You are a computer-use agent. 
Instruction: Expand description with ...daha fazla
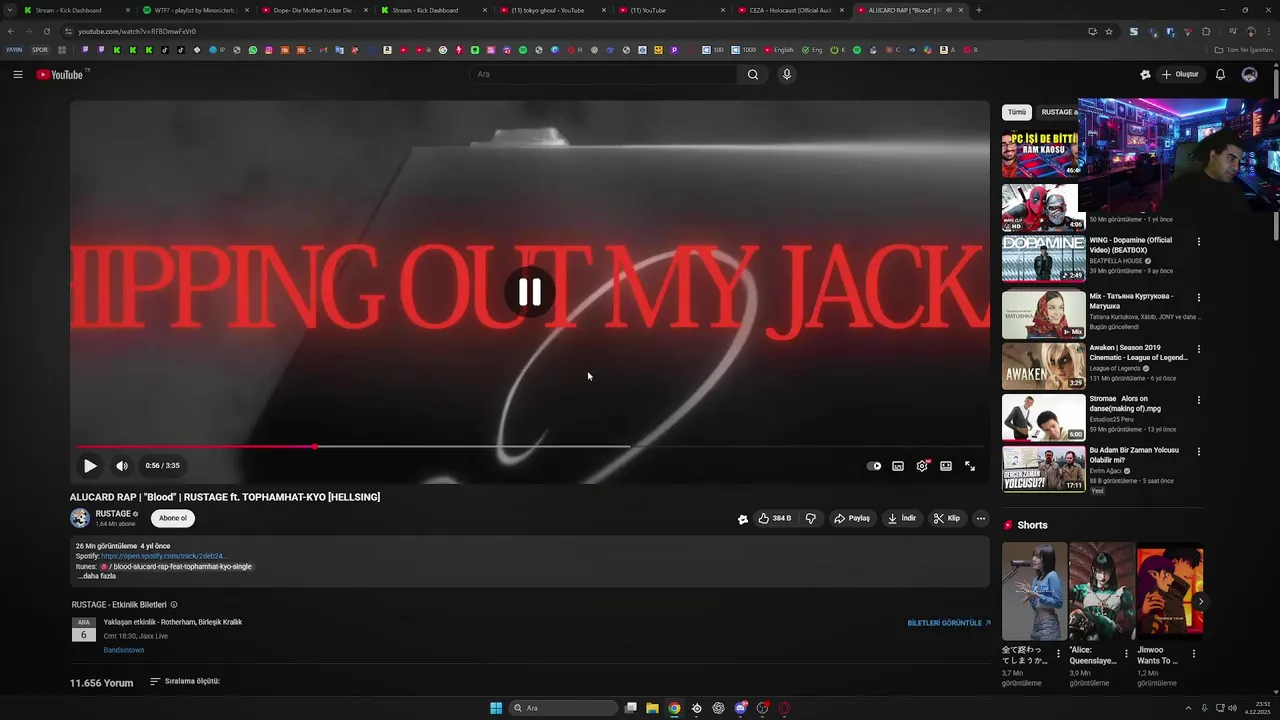97,576
